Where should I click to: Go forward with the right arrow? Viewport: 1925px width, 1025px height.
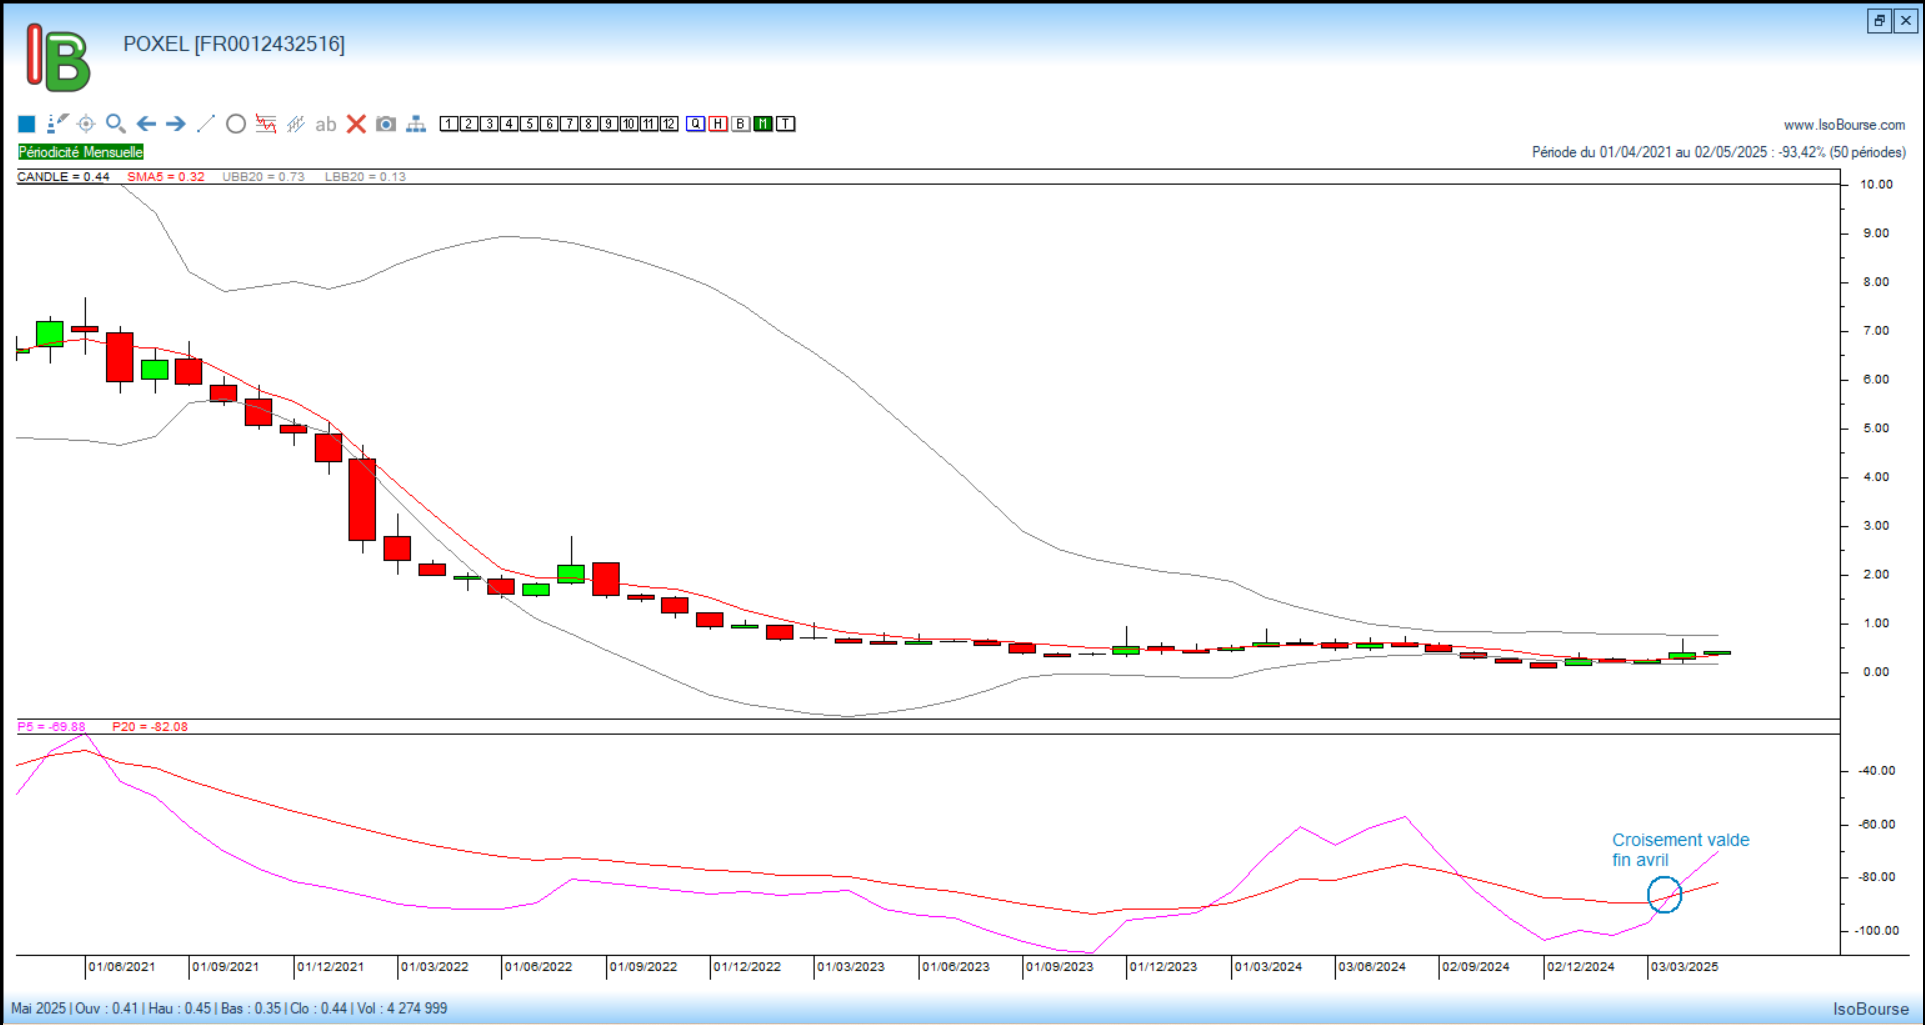pos(176,124)
